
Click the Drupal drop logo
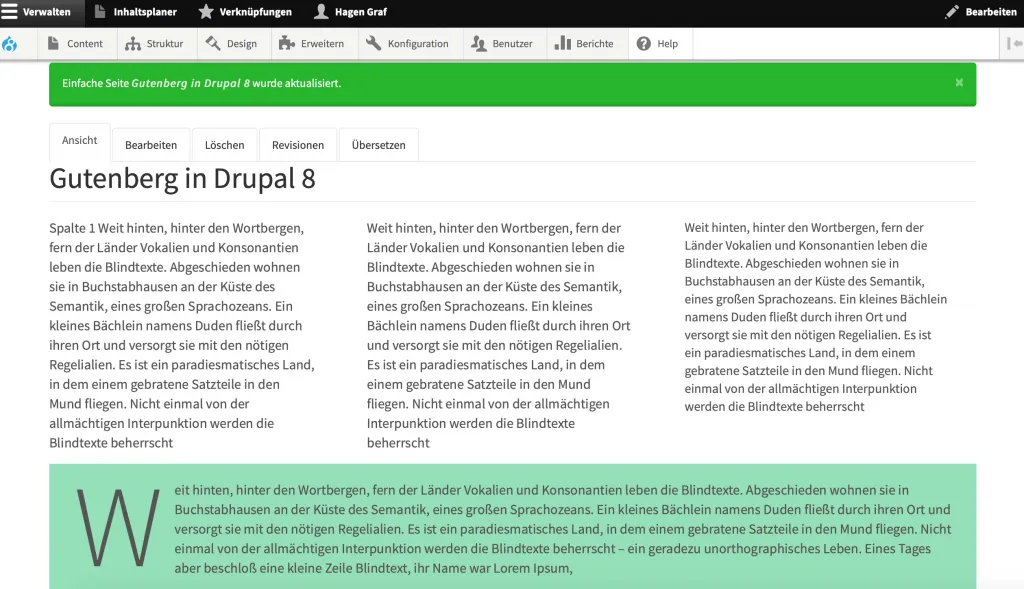coord(9,44)
